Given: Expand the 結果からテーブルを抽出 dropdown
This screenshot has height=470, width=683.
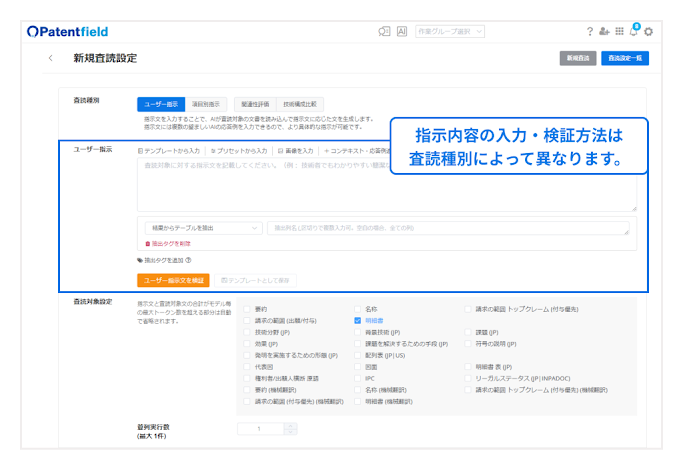Looking at the screenshot, I should click(x=200, y=227).
